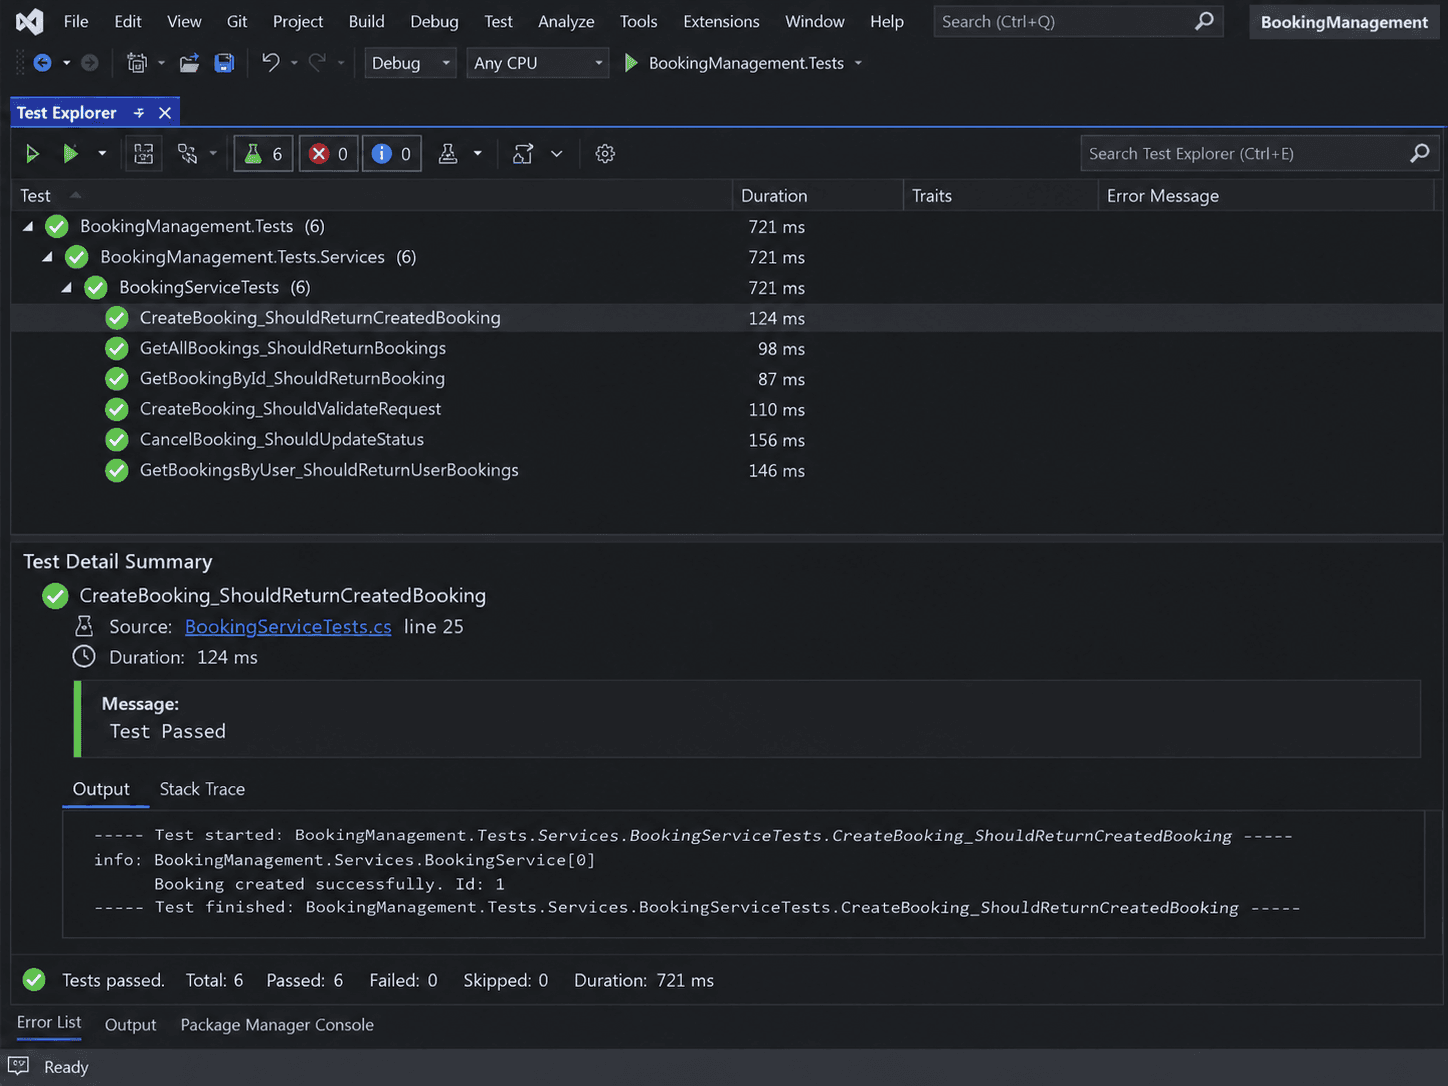The image size is (1448, 1086).
Task: Open the Help menu
Action: pos(886,21)
